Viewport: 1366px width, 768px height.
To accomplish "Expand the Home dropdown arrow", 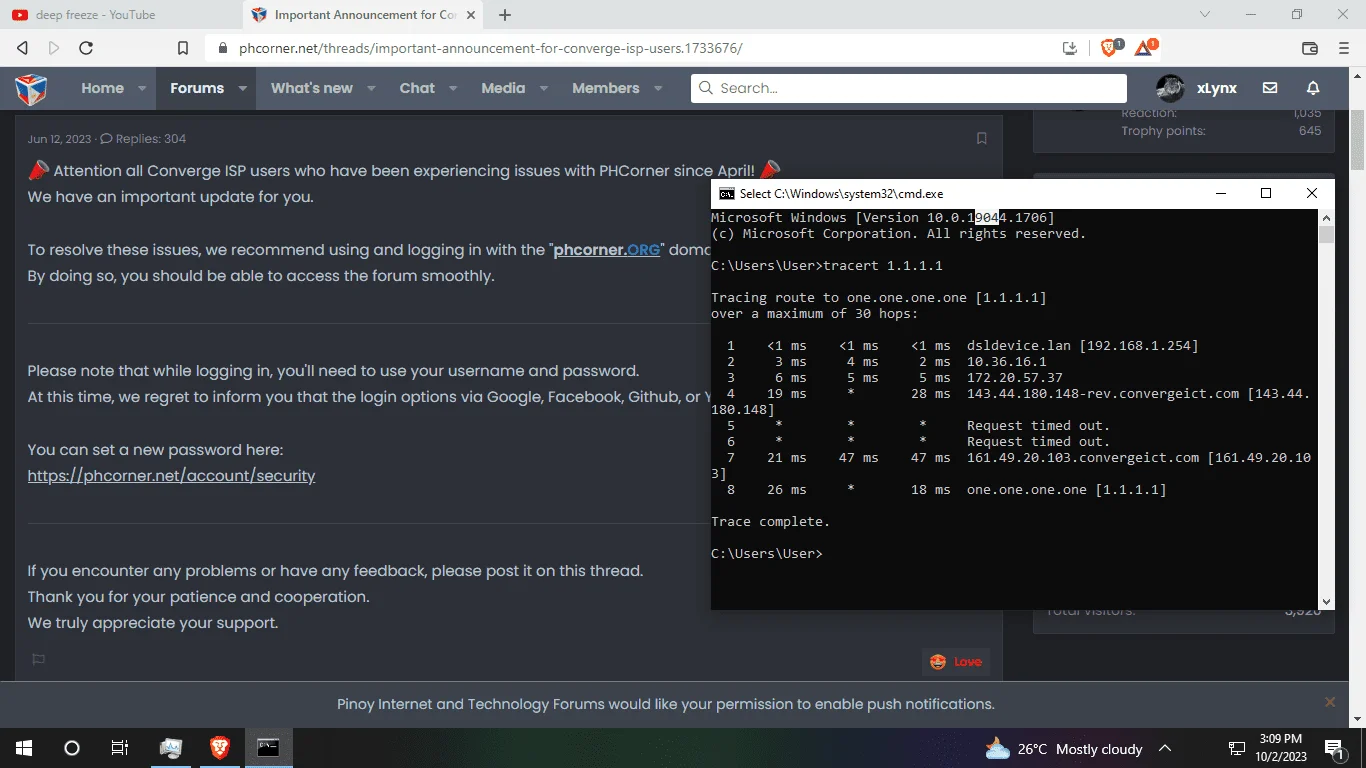I will (x=142, y=88).
